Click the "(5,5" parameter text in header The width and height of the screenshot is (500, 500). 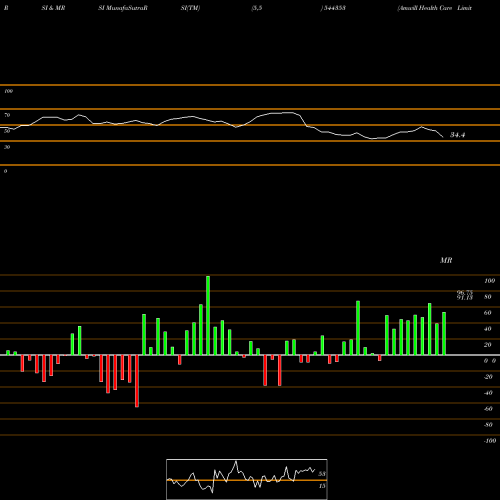click(x=257, y=8)
